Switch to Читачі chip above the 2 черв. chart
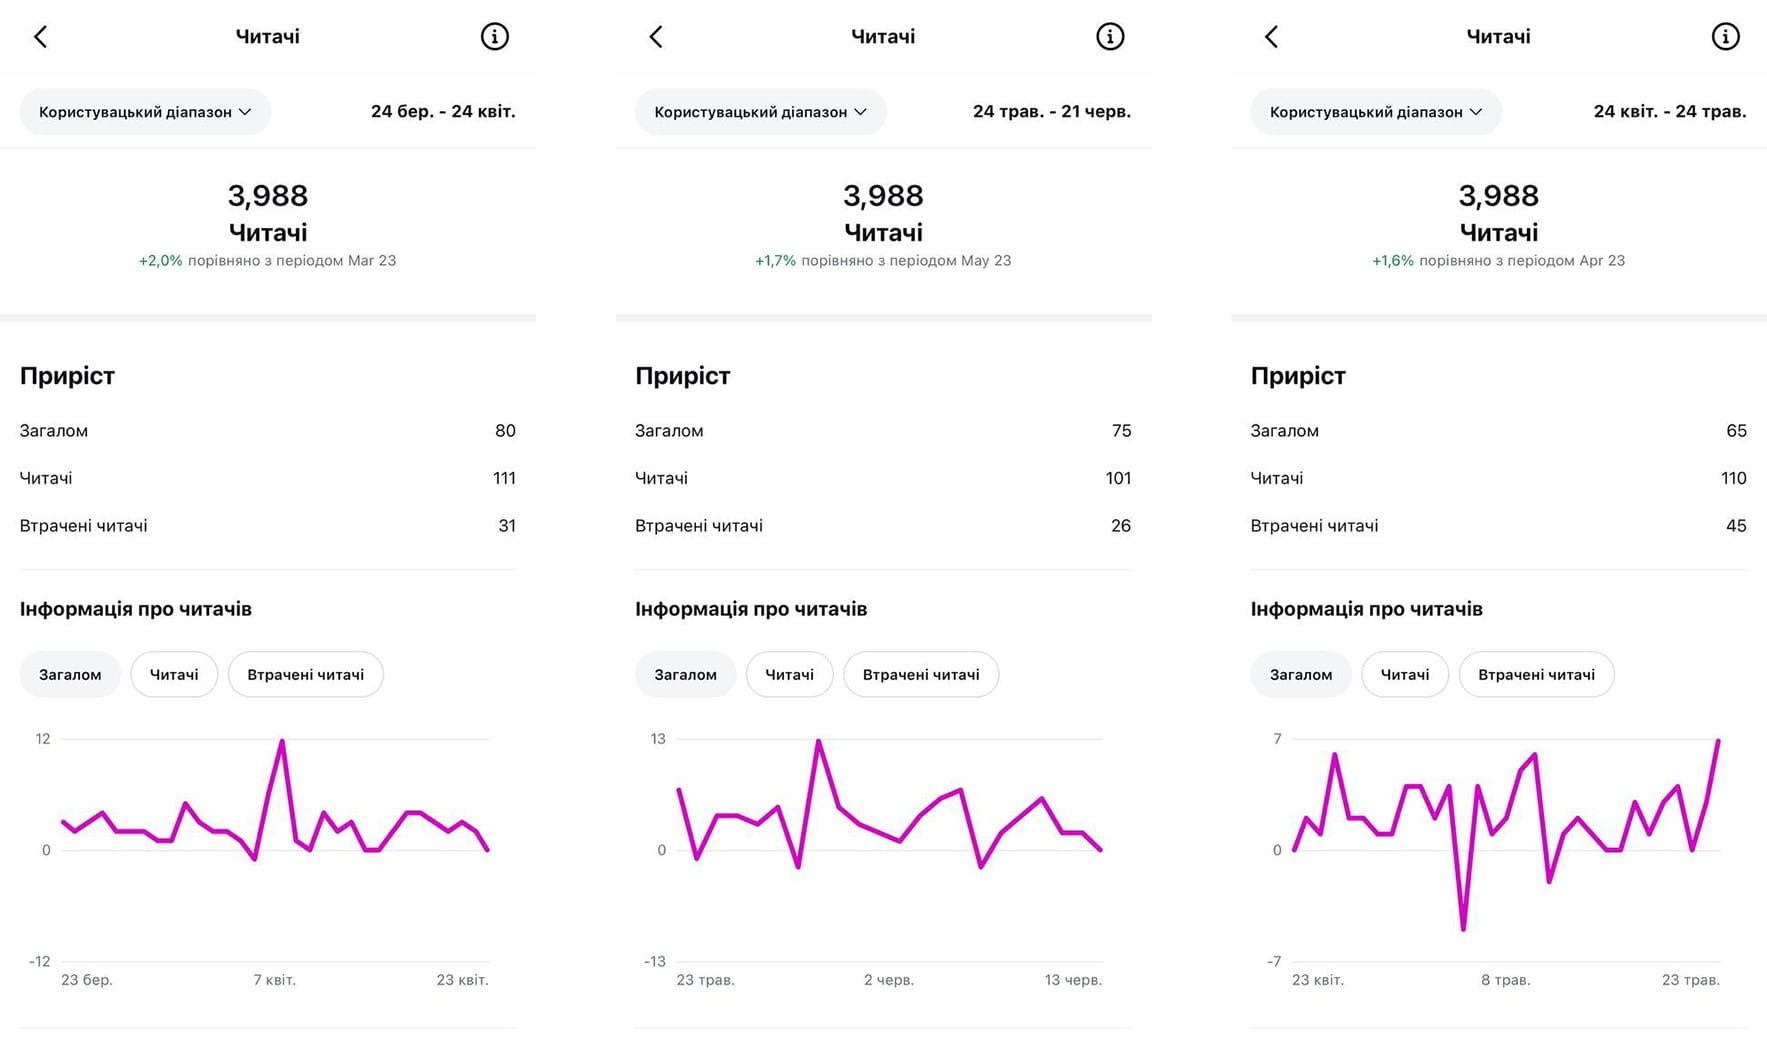This screenshot has width=1767, height=1038. coord(789,675)
